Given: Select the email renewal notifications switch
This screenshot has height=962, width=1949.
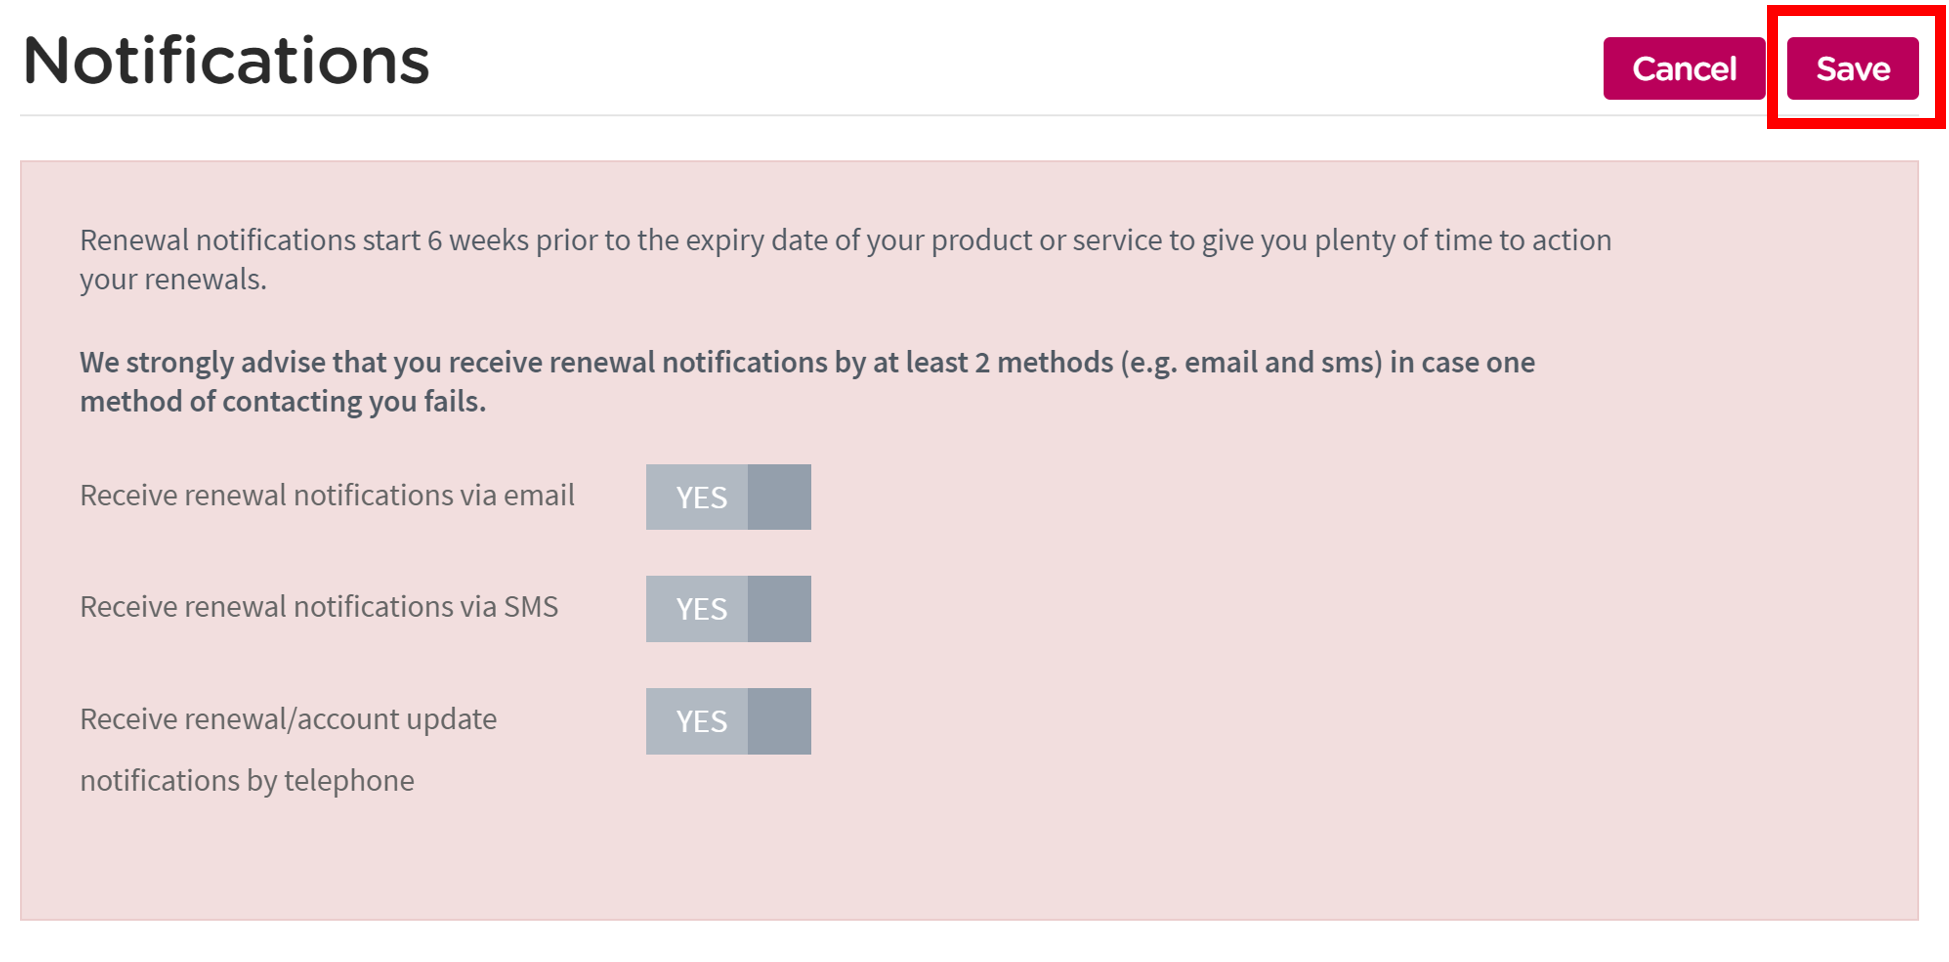Looking at the screenshot, I should (728, 497).
